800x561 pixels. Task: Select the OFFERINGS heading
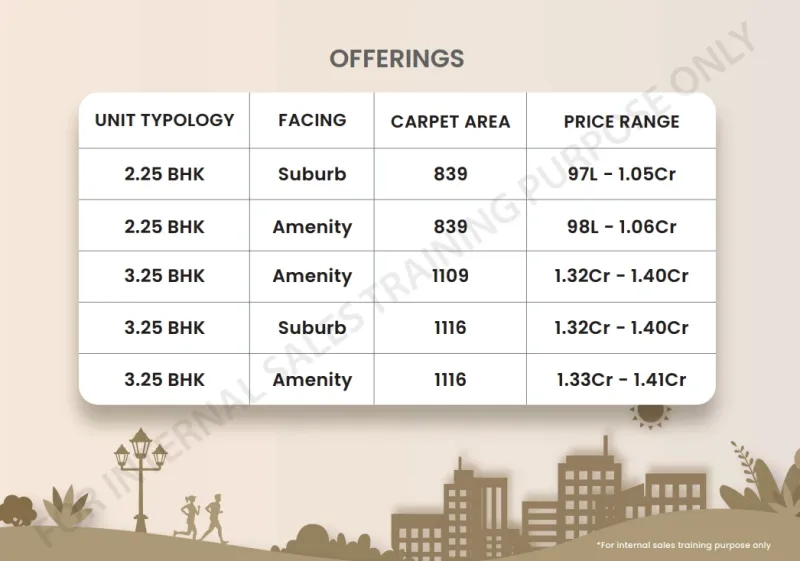click(397, 59)
